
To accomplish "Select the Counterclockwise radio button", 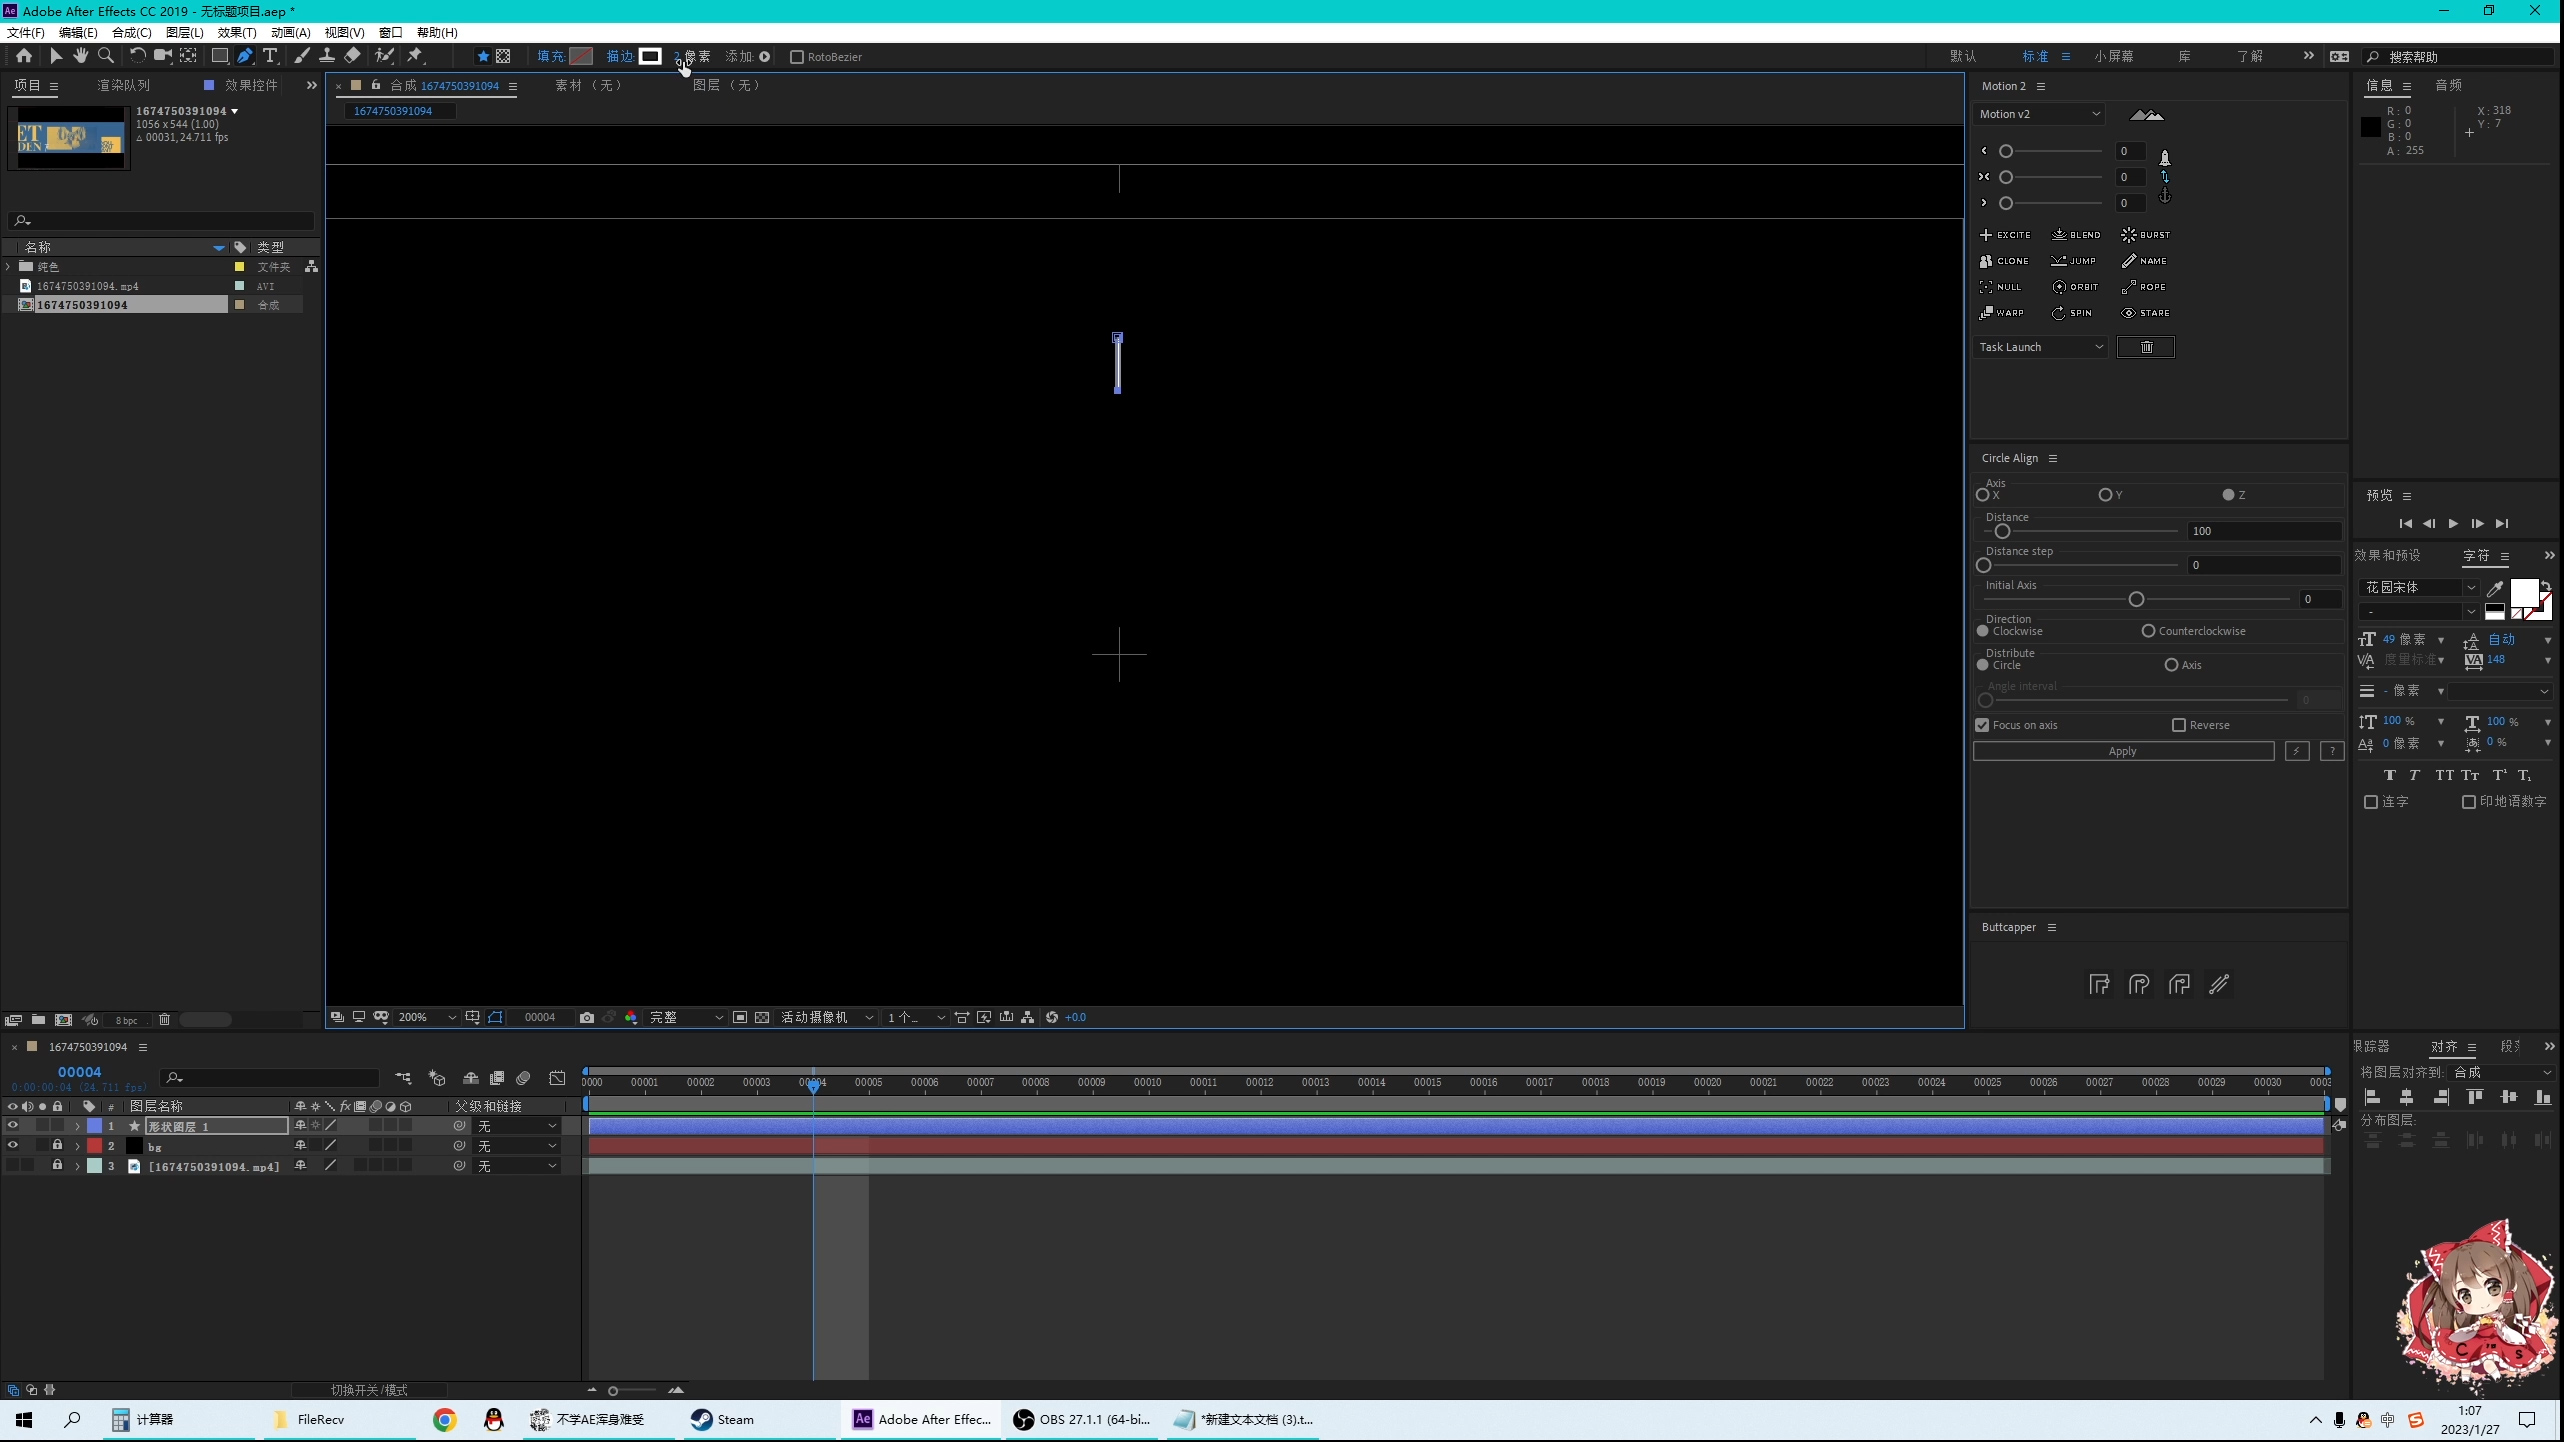I will tap(2148, 631).
